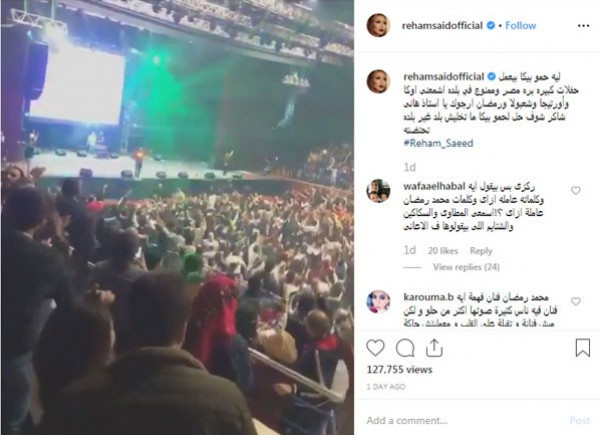Open wafaaelhabal's profile avatar

tap(378, 191)
